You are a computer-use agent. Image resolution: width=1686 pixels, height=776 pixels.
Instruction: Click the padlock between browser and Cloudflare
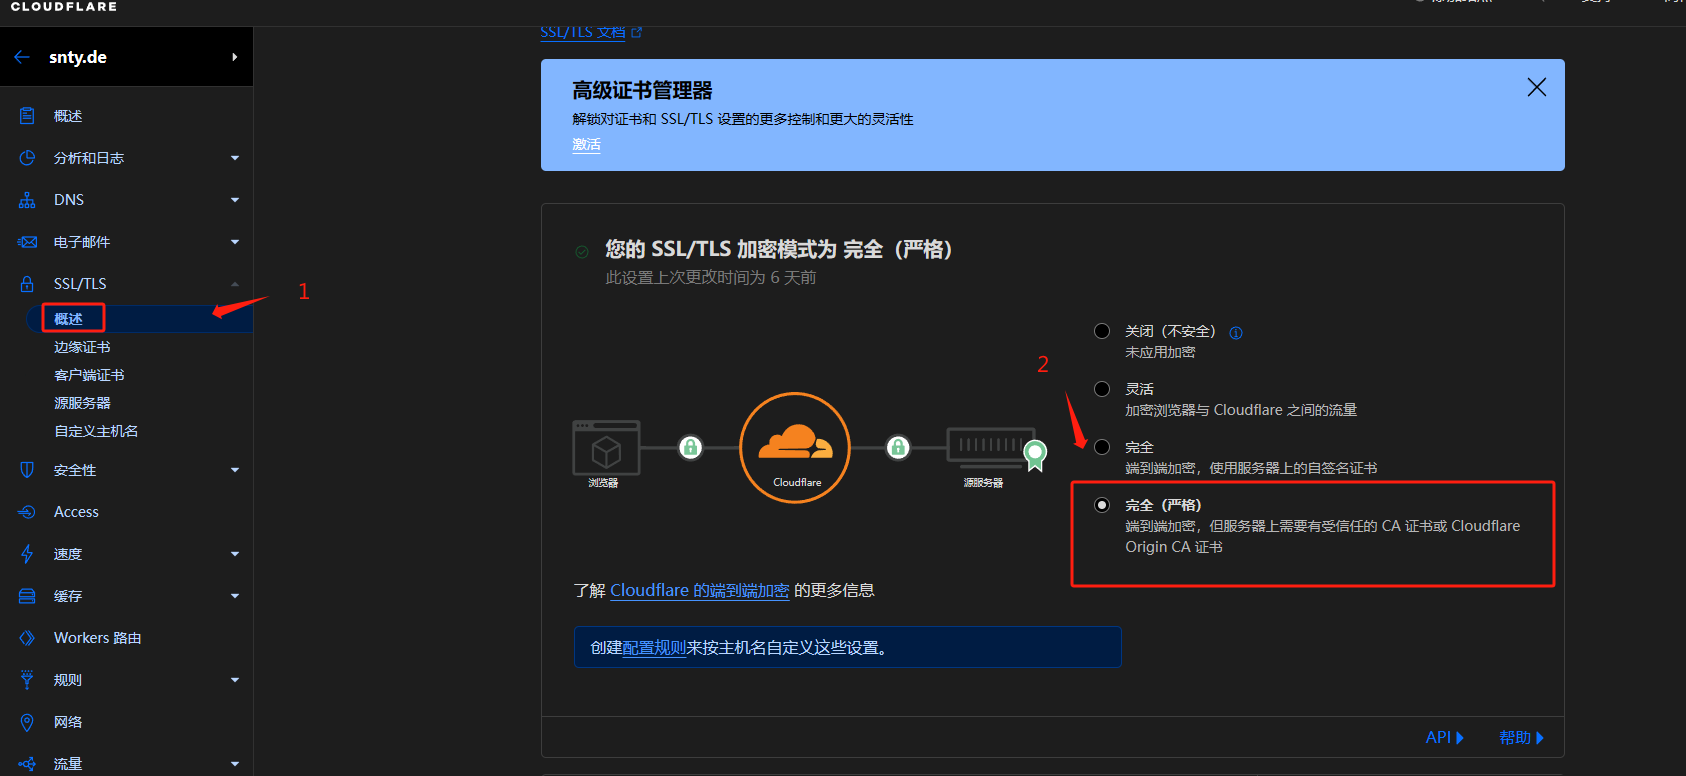point(690,447)
